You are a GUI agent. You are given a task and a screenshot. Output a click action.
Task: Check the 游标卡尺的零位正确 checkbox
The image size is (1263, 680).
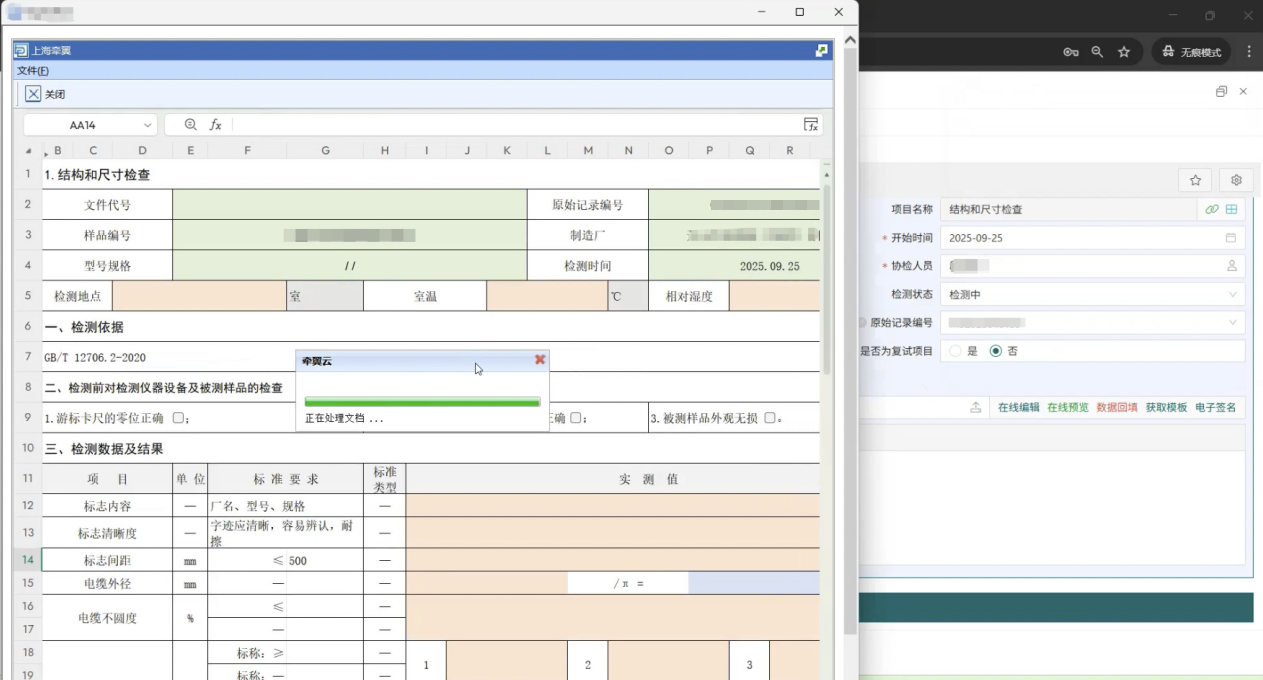coord(178,418)
